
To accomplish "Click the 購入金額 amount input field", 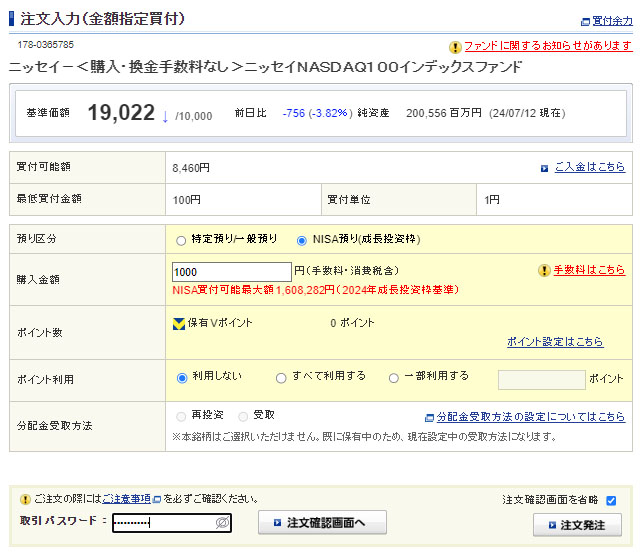I will coord(231,272).
